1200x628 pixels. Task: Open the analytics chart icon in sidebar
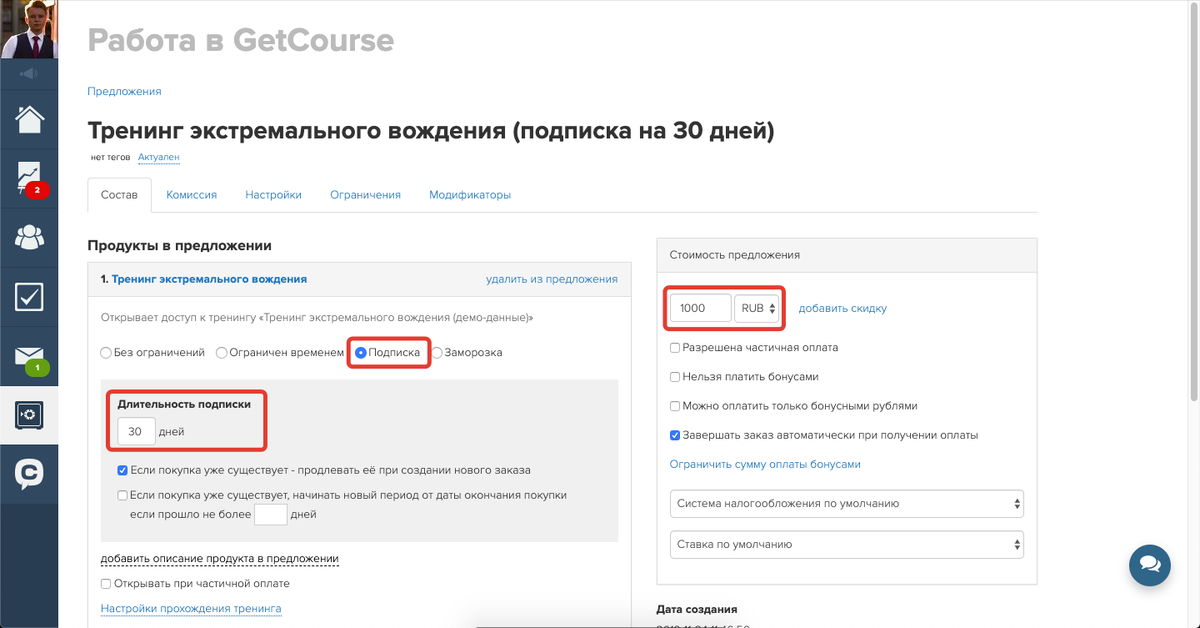click(x=29, y=178)
